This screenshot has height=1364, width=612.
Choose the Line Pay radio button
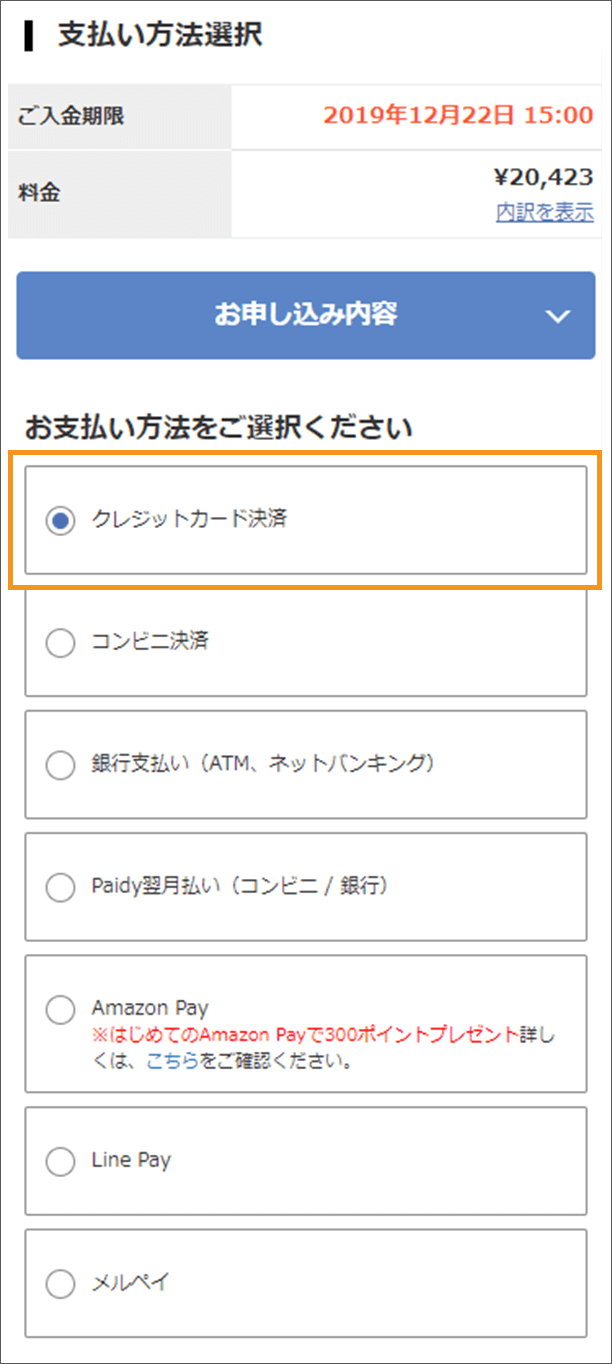tap(61, 1161)
